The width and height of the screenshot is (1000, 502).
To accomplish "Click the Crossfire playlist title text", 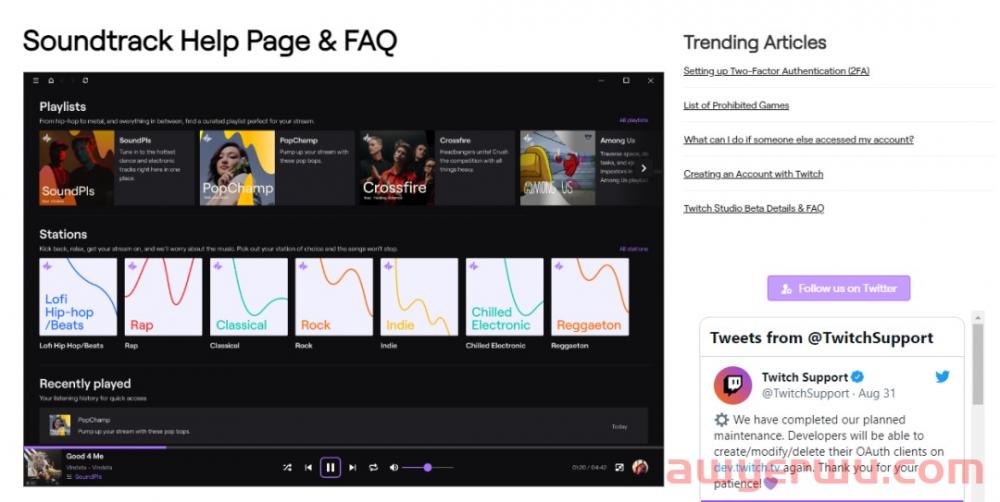I will [455, 140].
